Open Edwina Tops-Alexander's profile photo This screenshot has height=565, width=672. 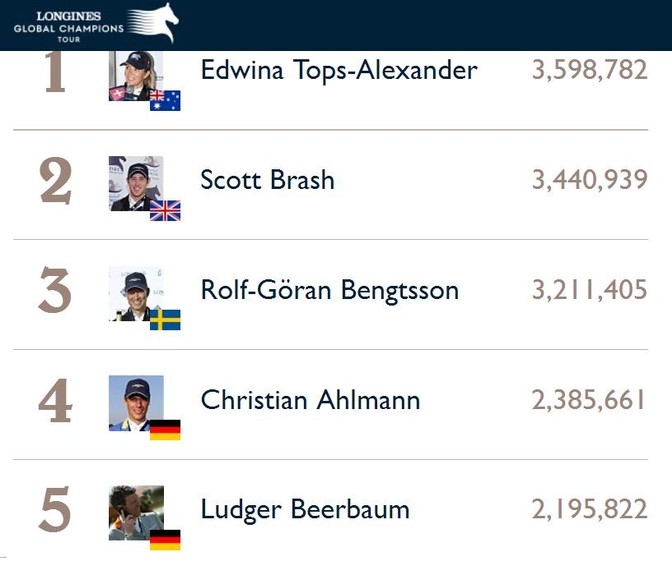click(136, 76)
